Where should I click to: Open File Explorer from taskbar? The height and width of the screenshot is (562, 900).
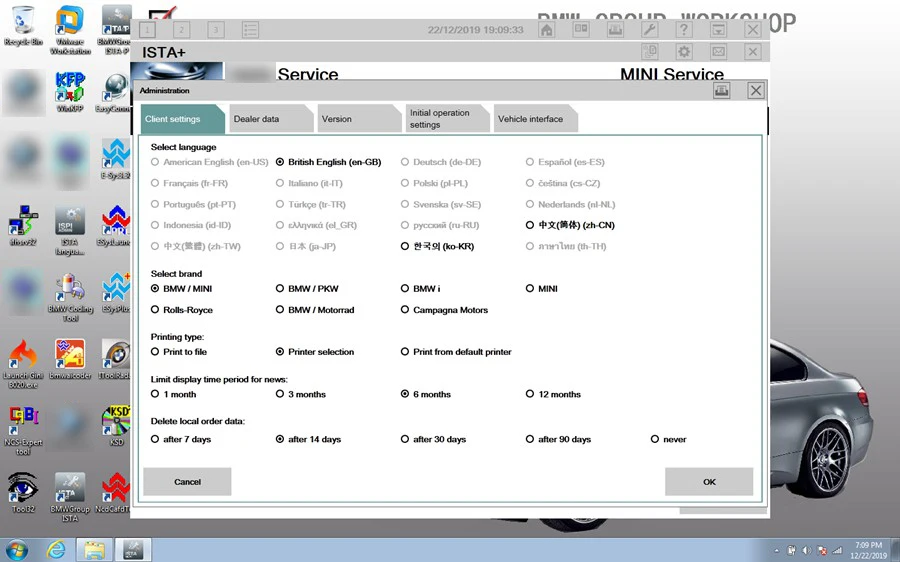click(x=94, y=550)
